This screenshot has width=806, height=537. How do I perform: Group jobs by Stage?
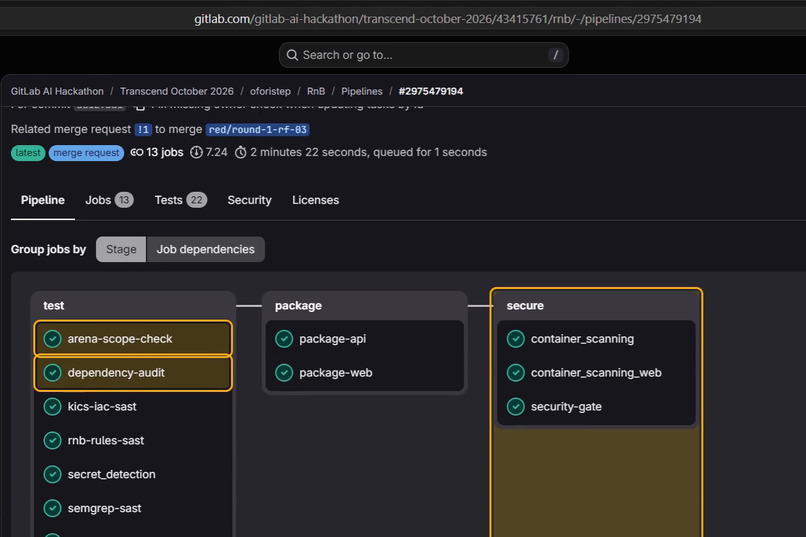pos(121,249)
